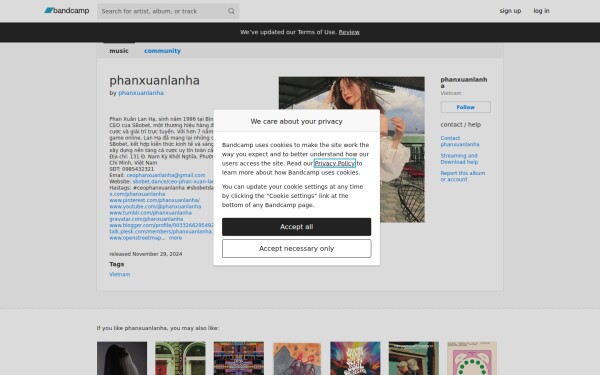
Task: Follow phanxuanlanha
Action: tap(465, 107)
